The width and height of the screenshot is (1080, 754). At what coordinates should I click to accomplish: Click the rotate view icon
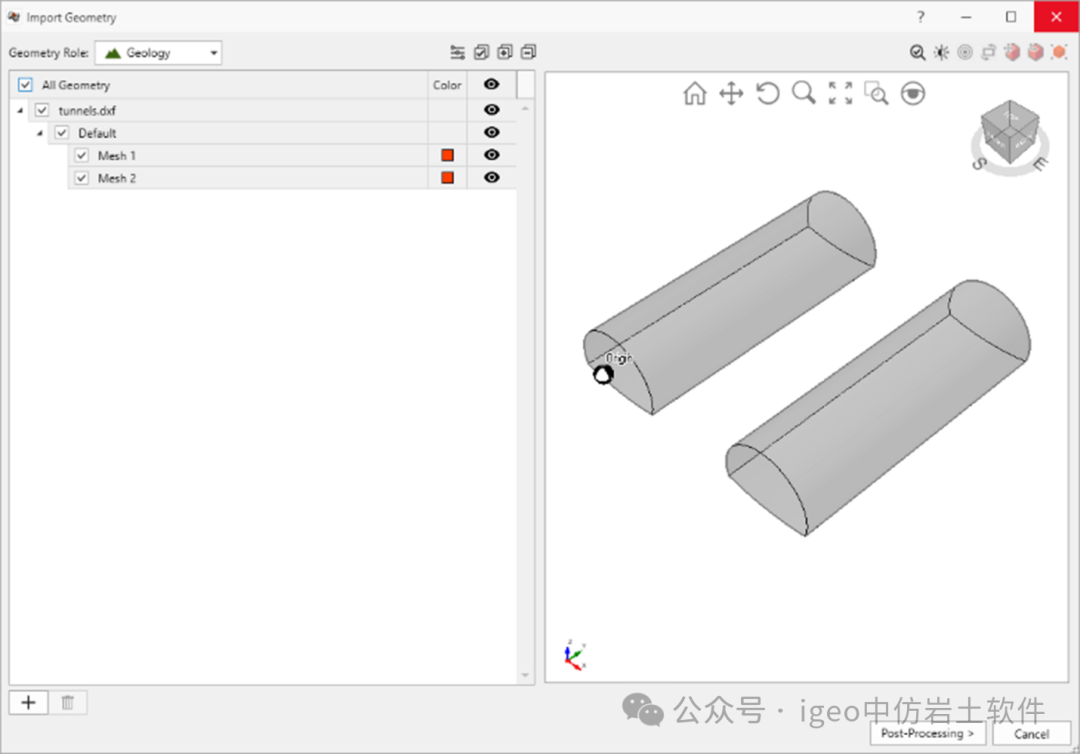(x=767, y=94)
